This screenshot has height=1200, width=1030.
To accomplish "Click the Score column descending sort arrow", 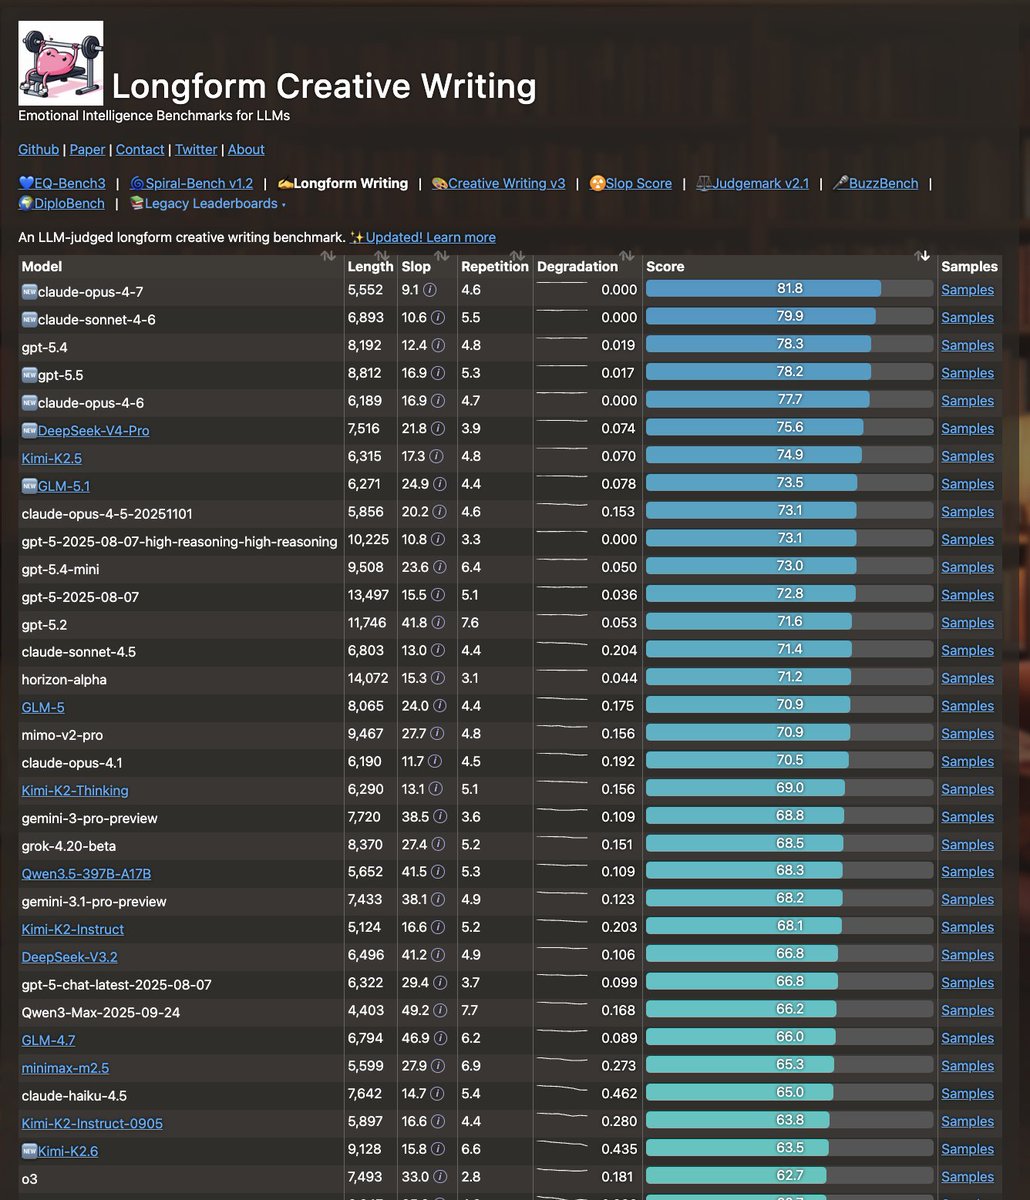I will point(924,257).
